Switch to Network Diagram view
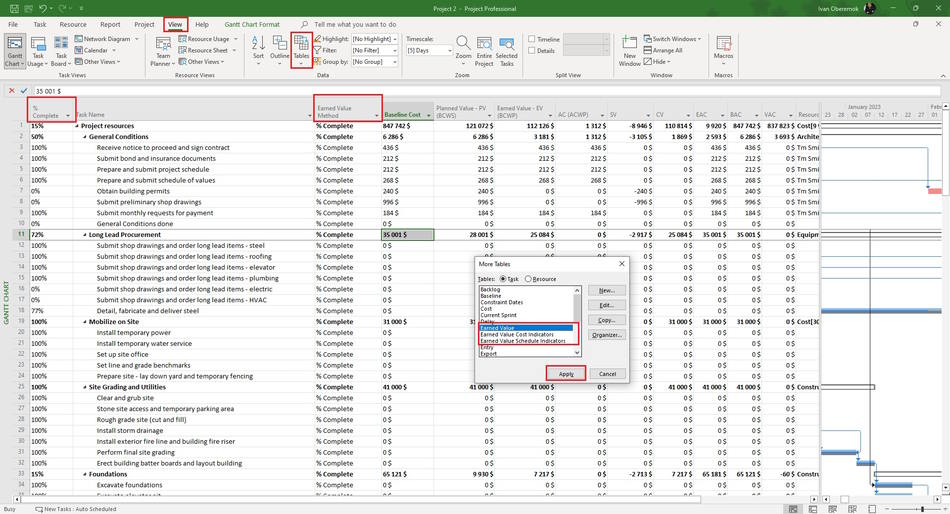This screenshot has height=514, width=950. pyautogui.click(x=106, y=39)
